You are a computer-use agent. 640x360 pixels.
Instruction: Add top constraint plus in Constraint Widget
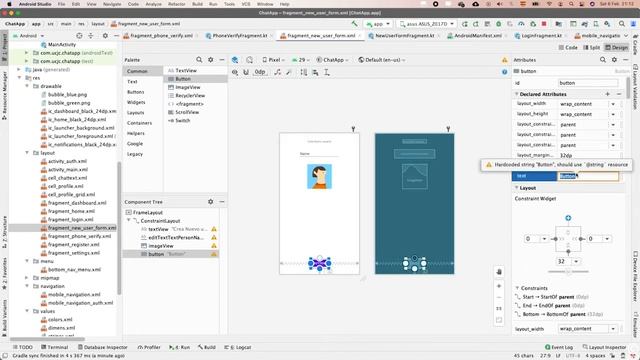[x=568, y=218]
